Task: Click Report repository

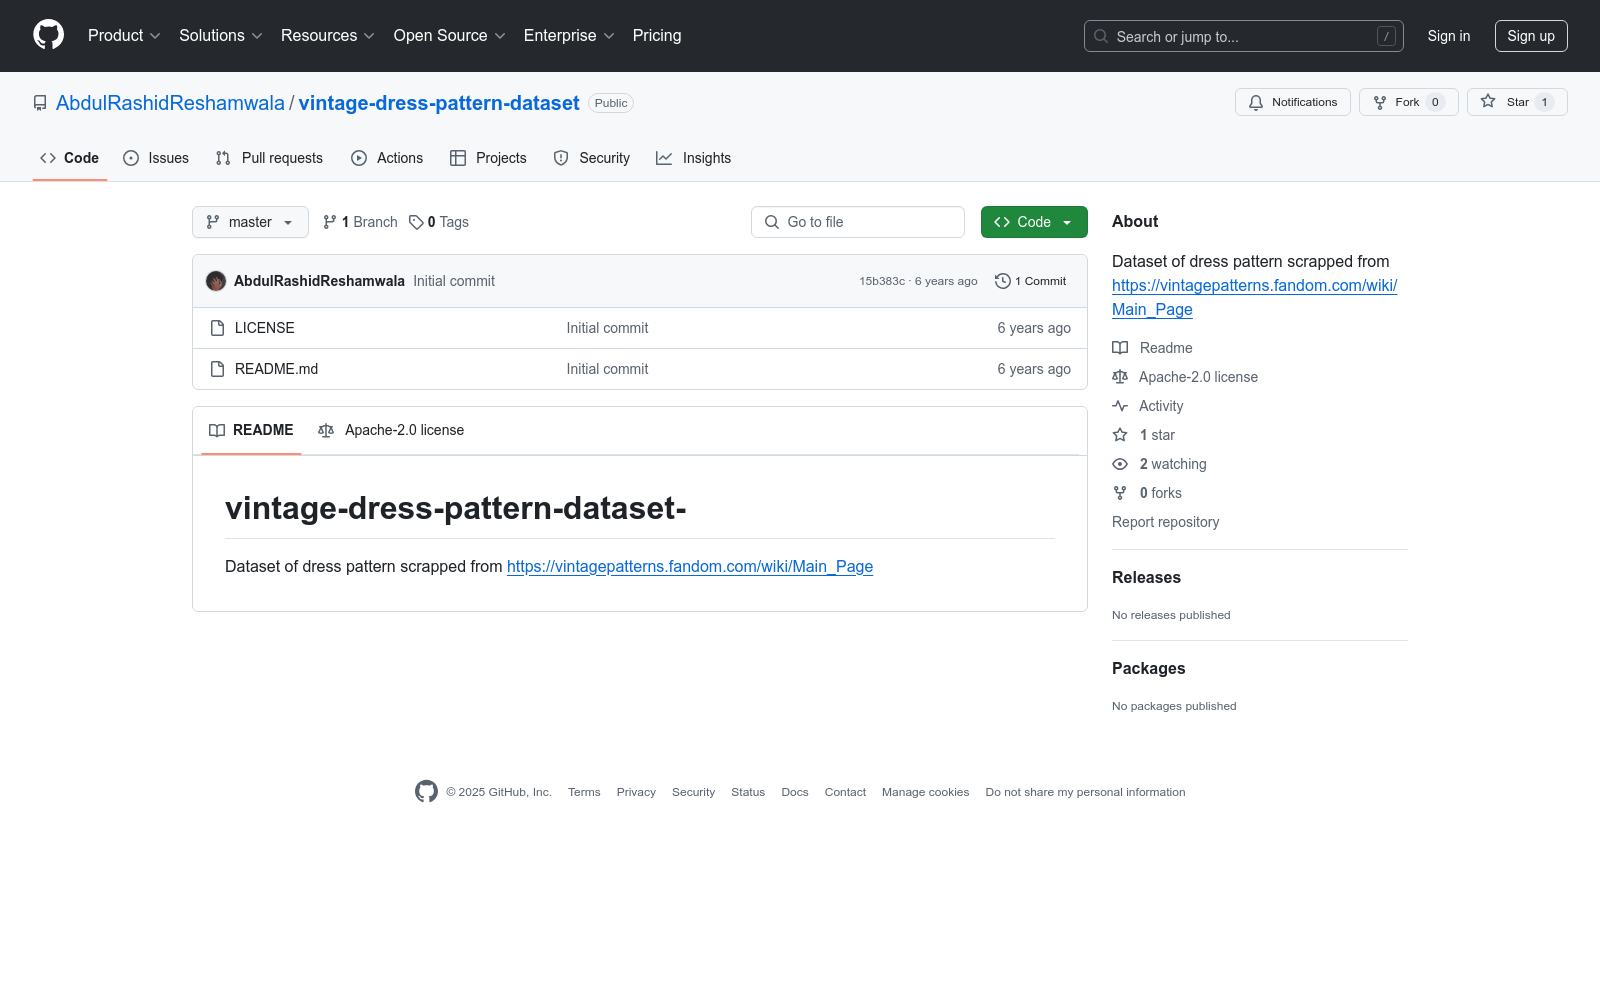Action: click(x=1165, y=522)
